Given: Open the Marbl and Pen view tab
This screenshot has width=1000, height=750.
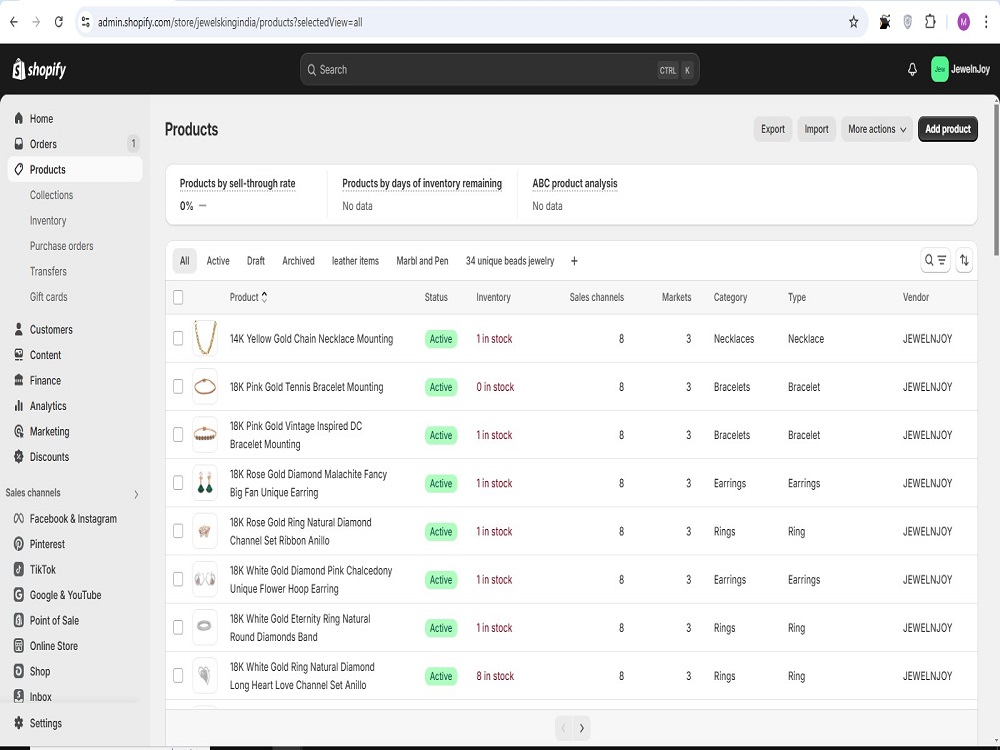Looking at the screenshot, I should pos(422,261).
